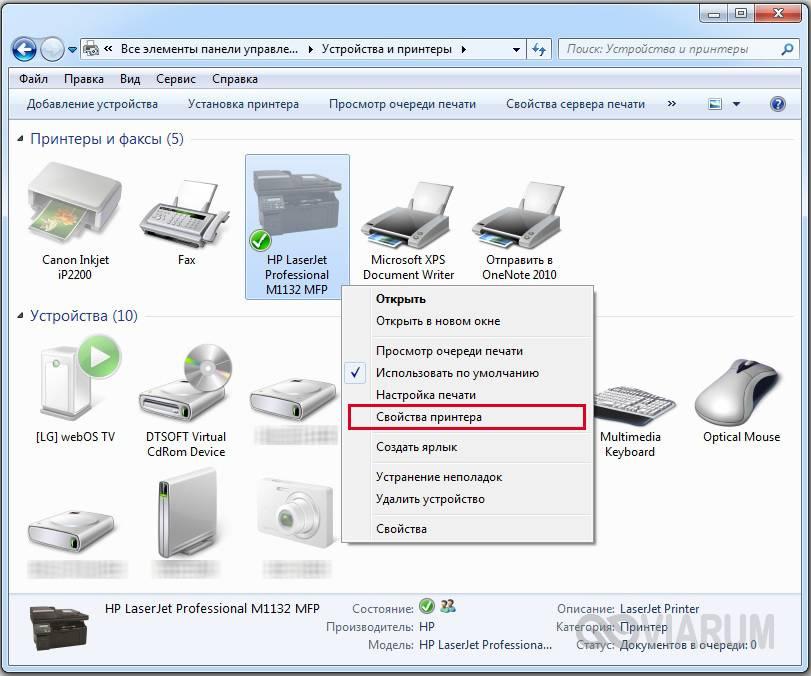The width and height of the screenshot is (811, 676).
Task: Show hidden breadcrumb locations chevron
Action: [x=108, y=49]
